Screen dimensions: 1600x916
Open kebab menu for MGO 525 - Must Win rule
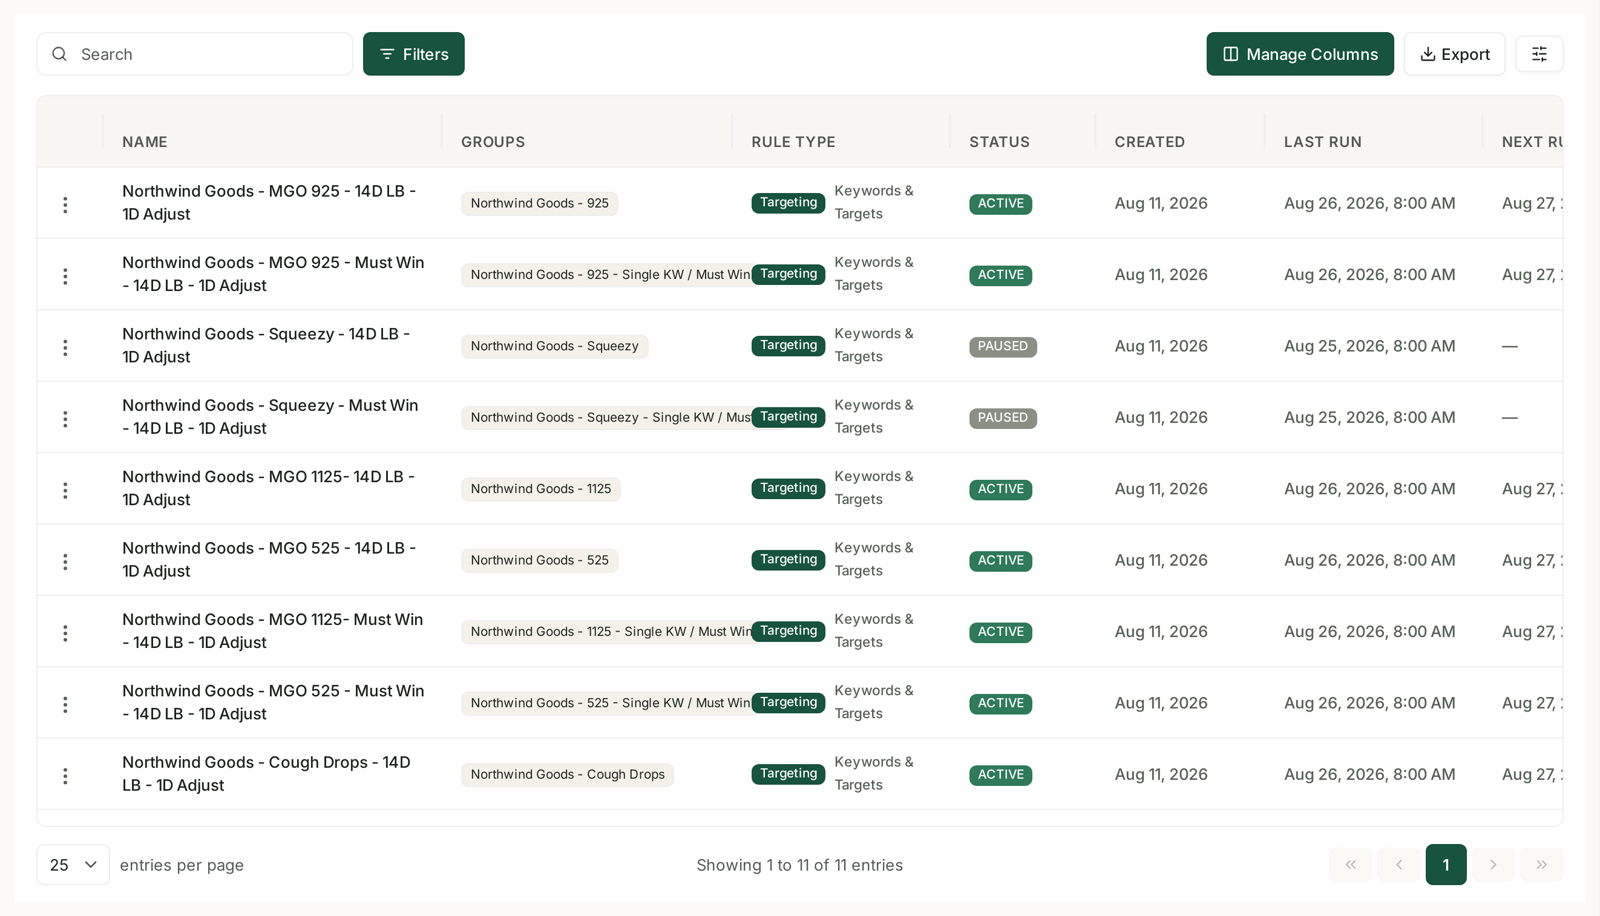click(x=65, y=704)
